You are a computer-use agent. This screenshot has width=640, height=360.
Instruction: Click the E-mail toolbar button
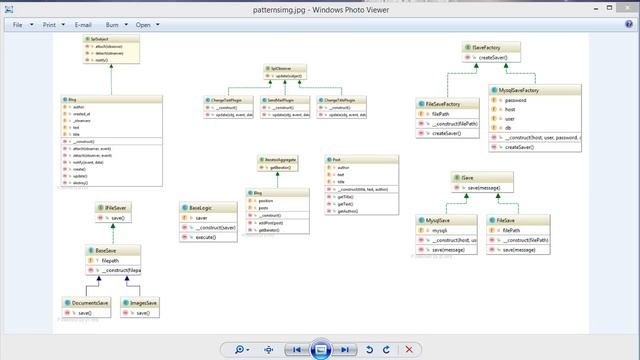83,25
